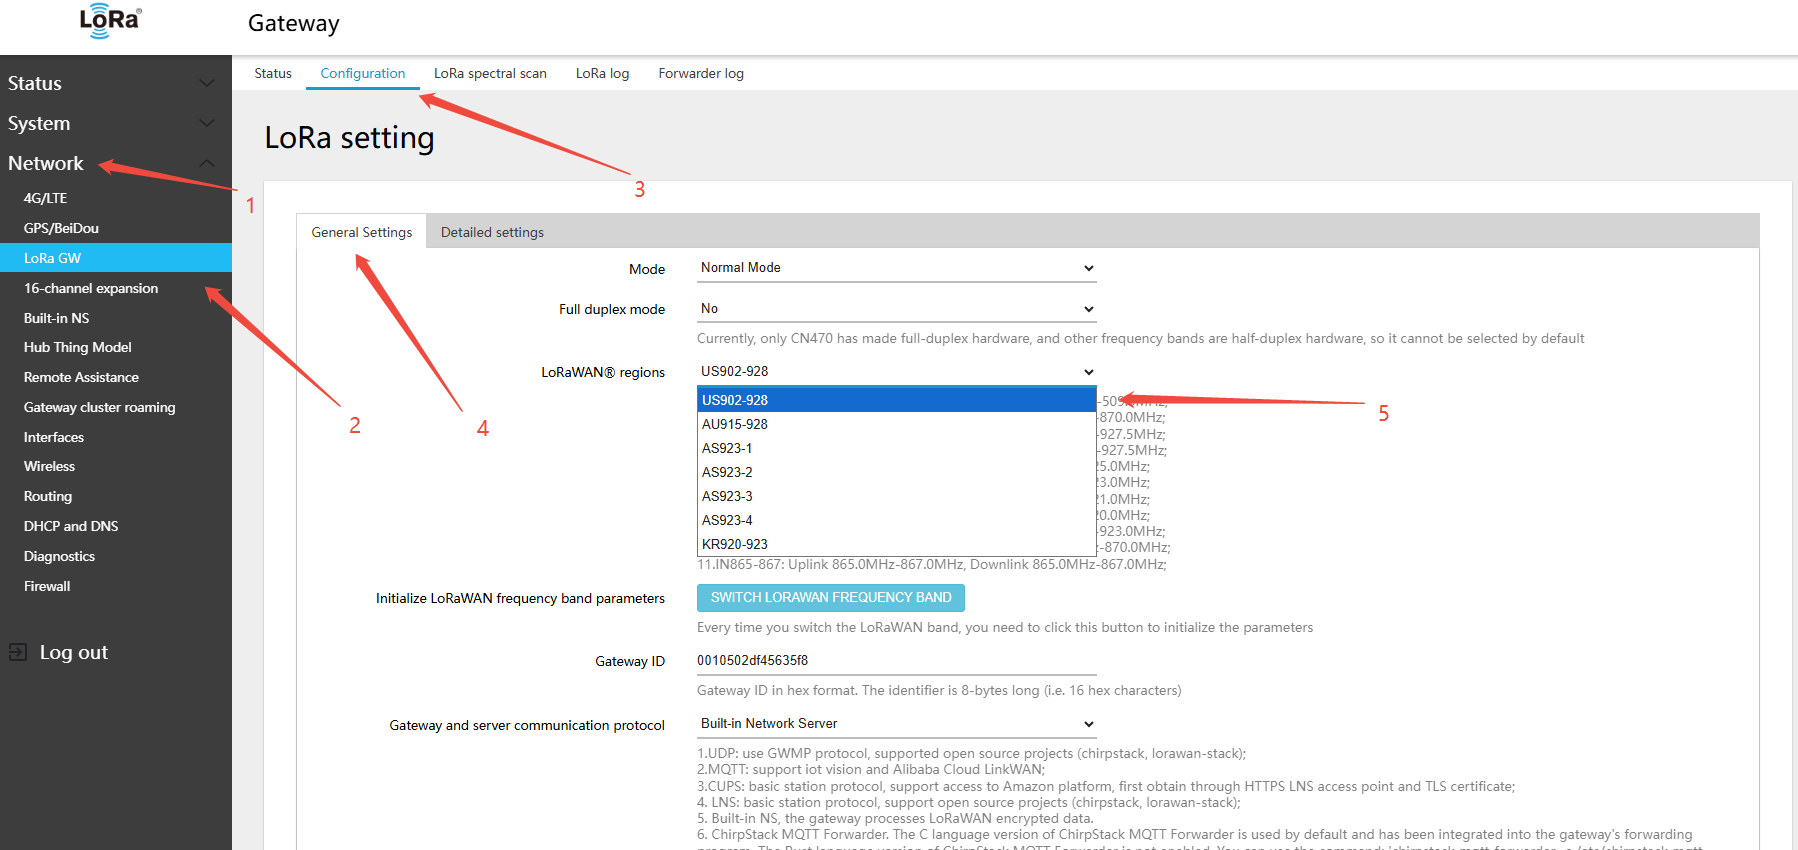
Task: Open the LoRa spectral scan tab
Action: 490,73
